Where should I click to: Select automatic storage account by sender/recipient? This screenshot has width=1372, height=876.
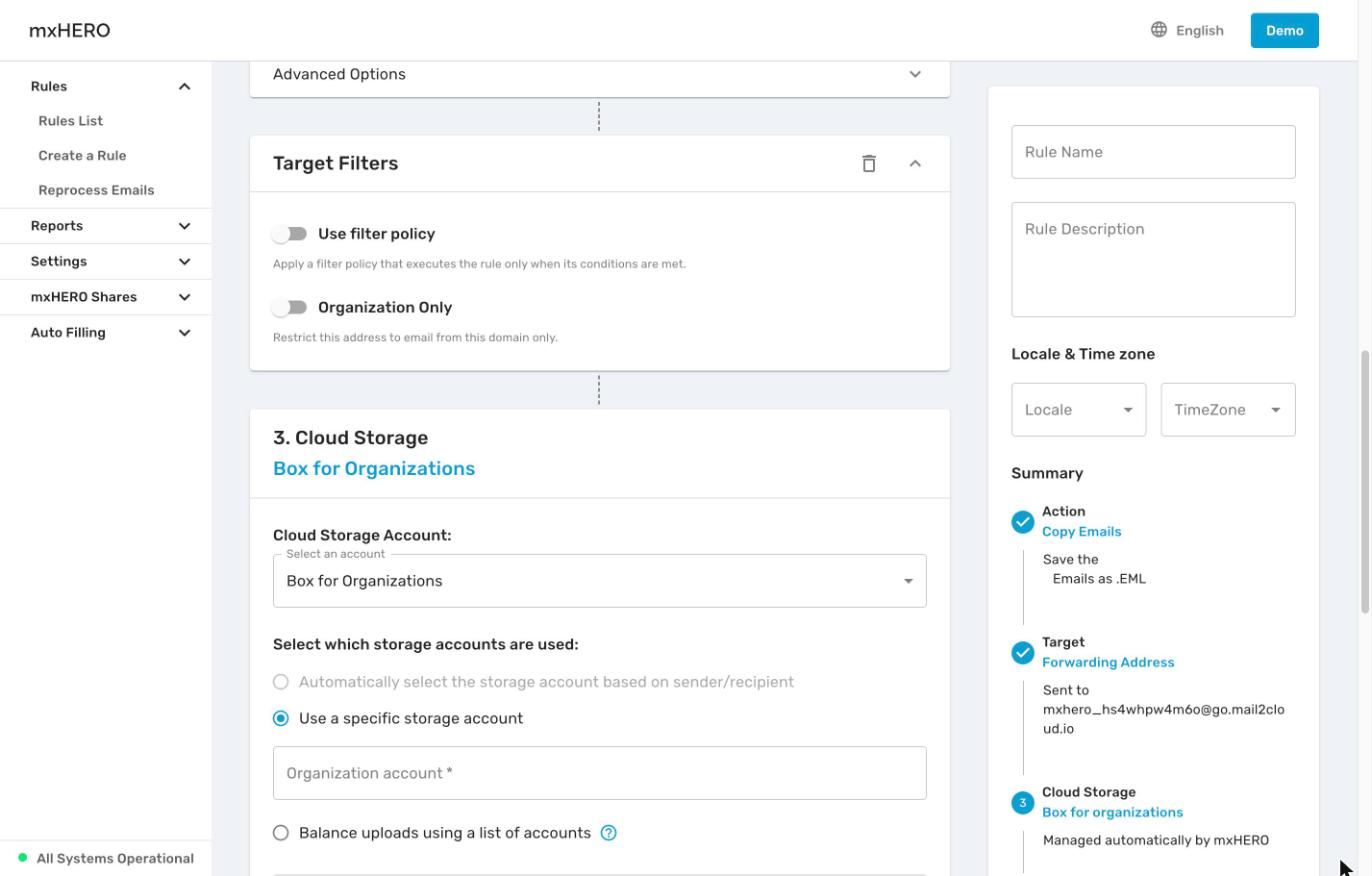pyautogui.click(x=281, y=682)
